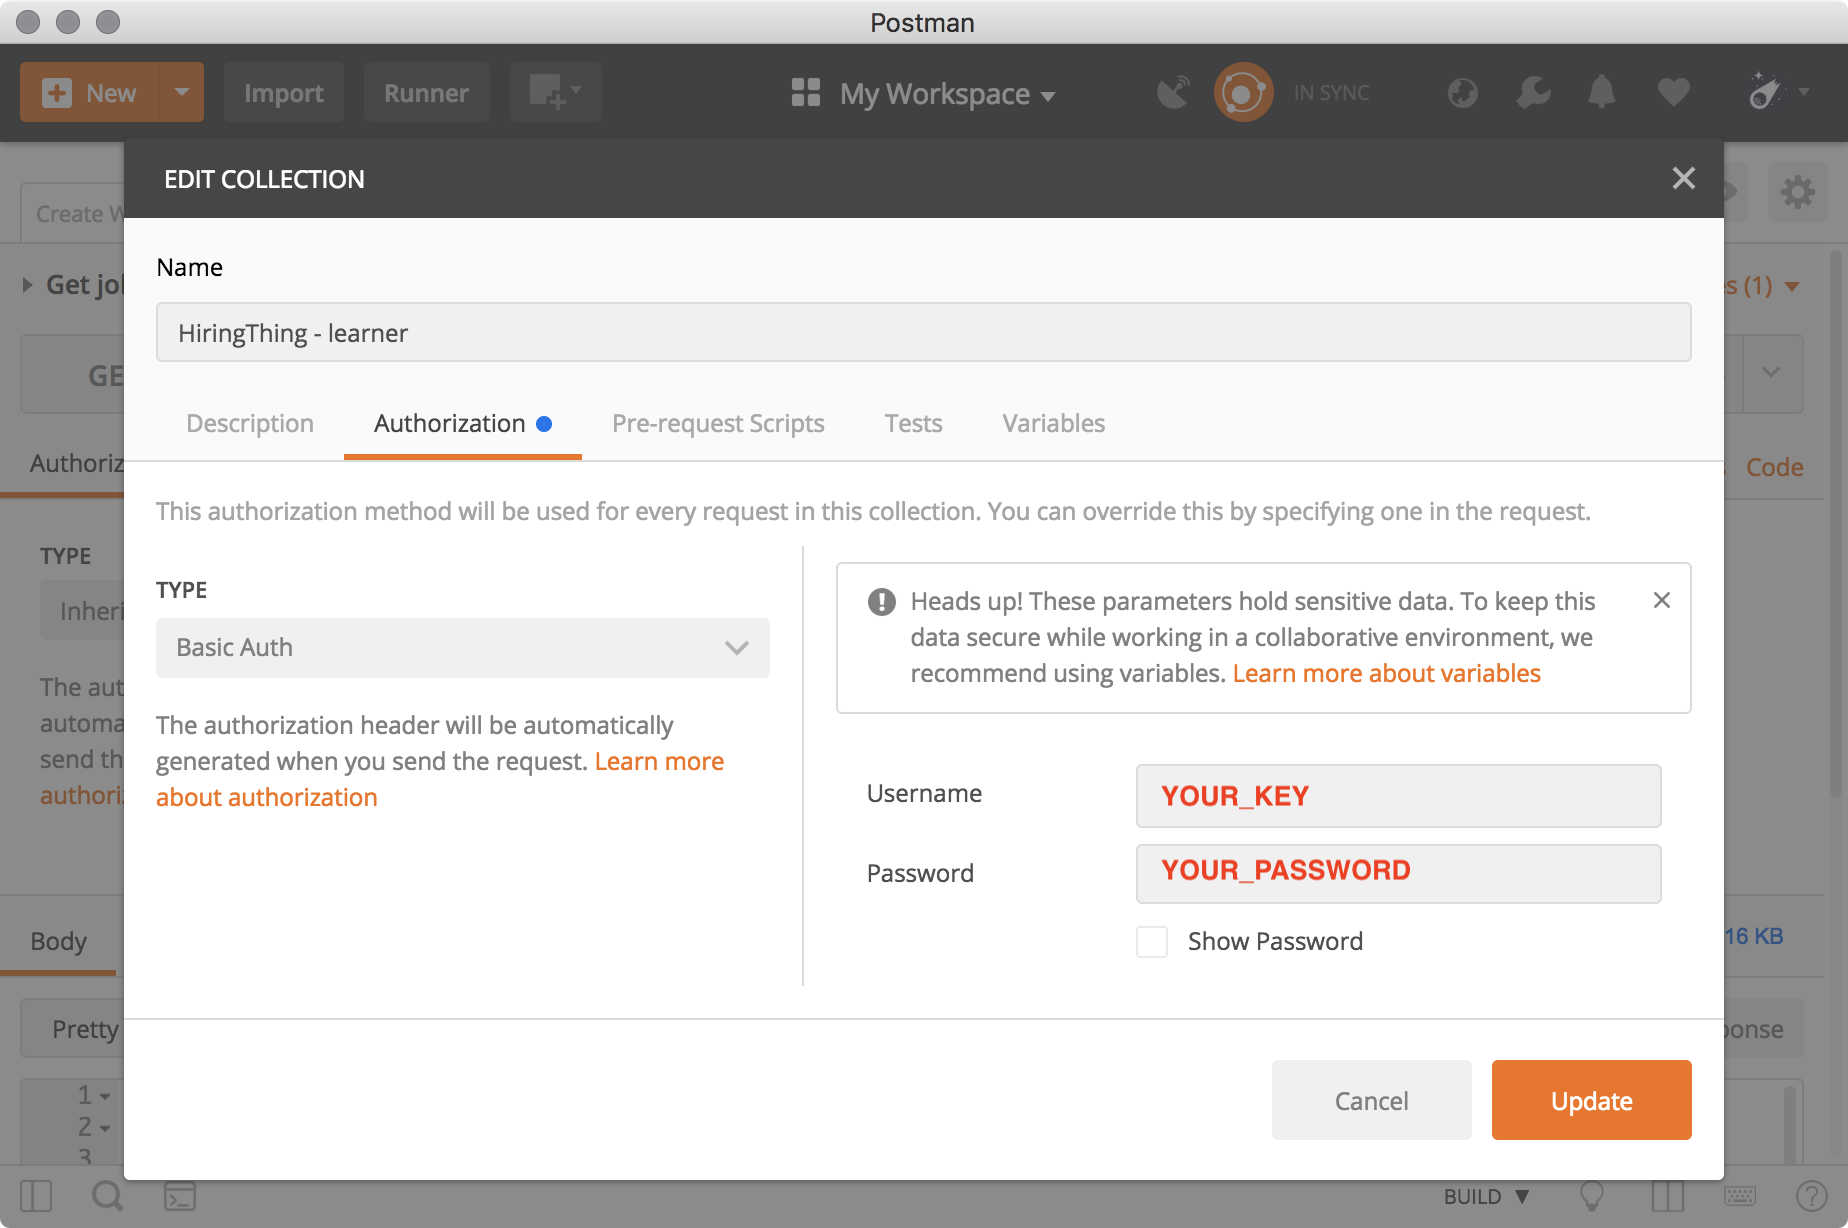Expand the Get job request title arrow
The width and height of the screenshot is (1848, 1228).
(x=28, y=285)
